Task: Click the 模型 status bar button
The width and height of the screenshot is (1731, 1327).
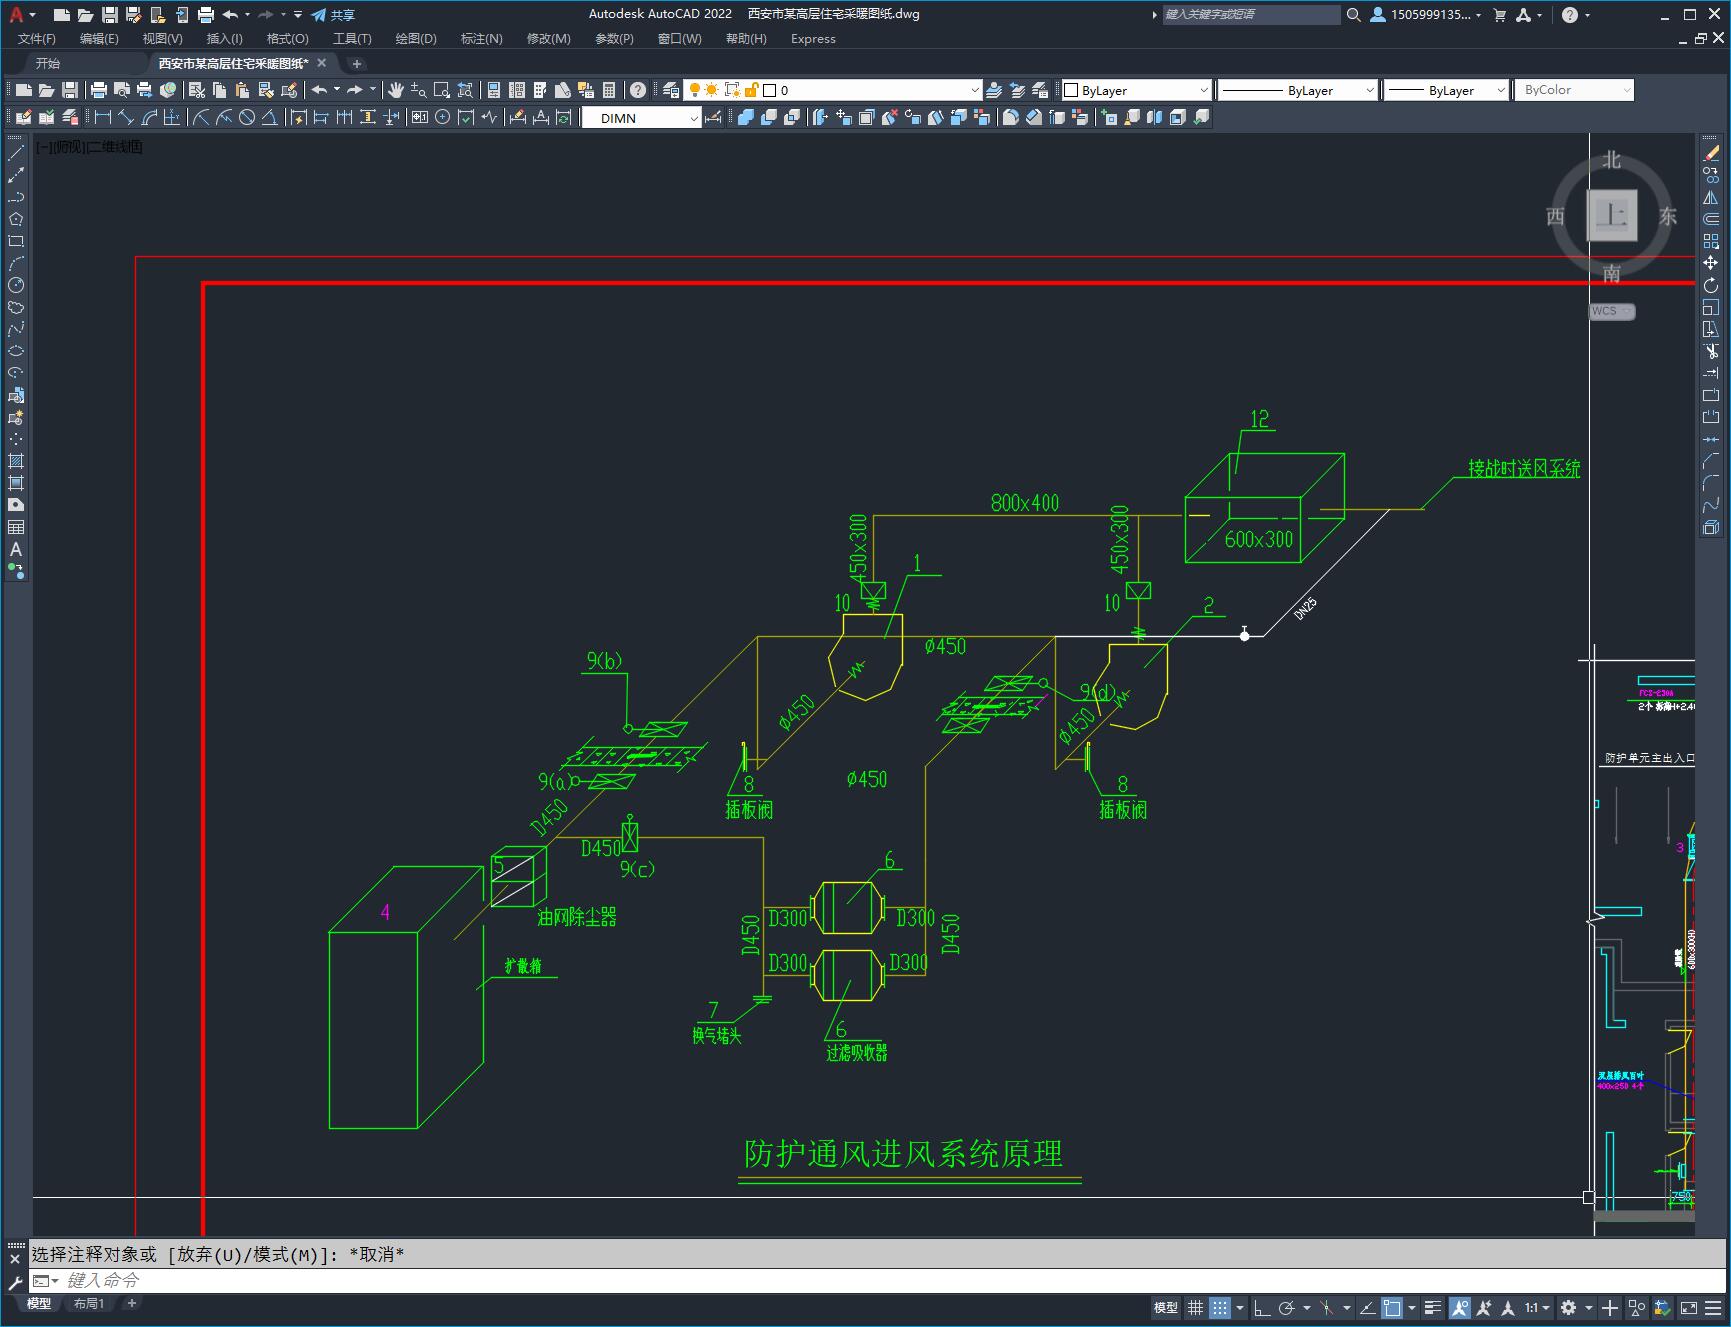Action: coord(1166,1307)
